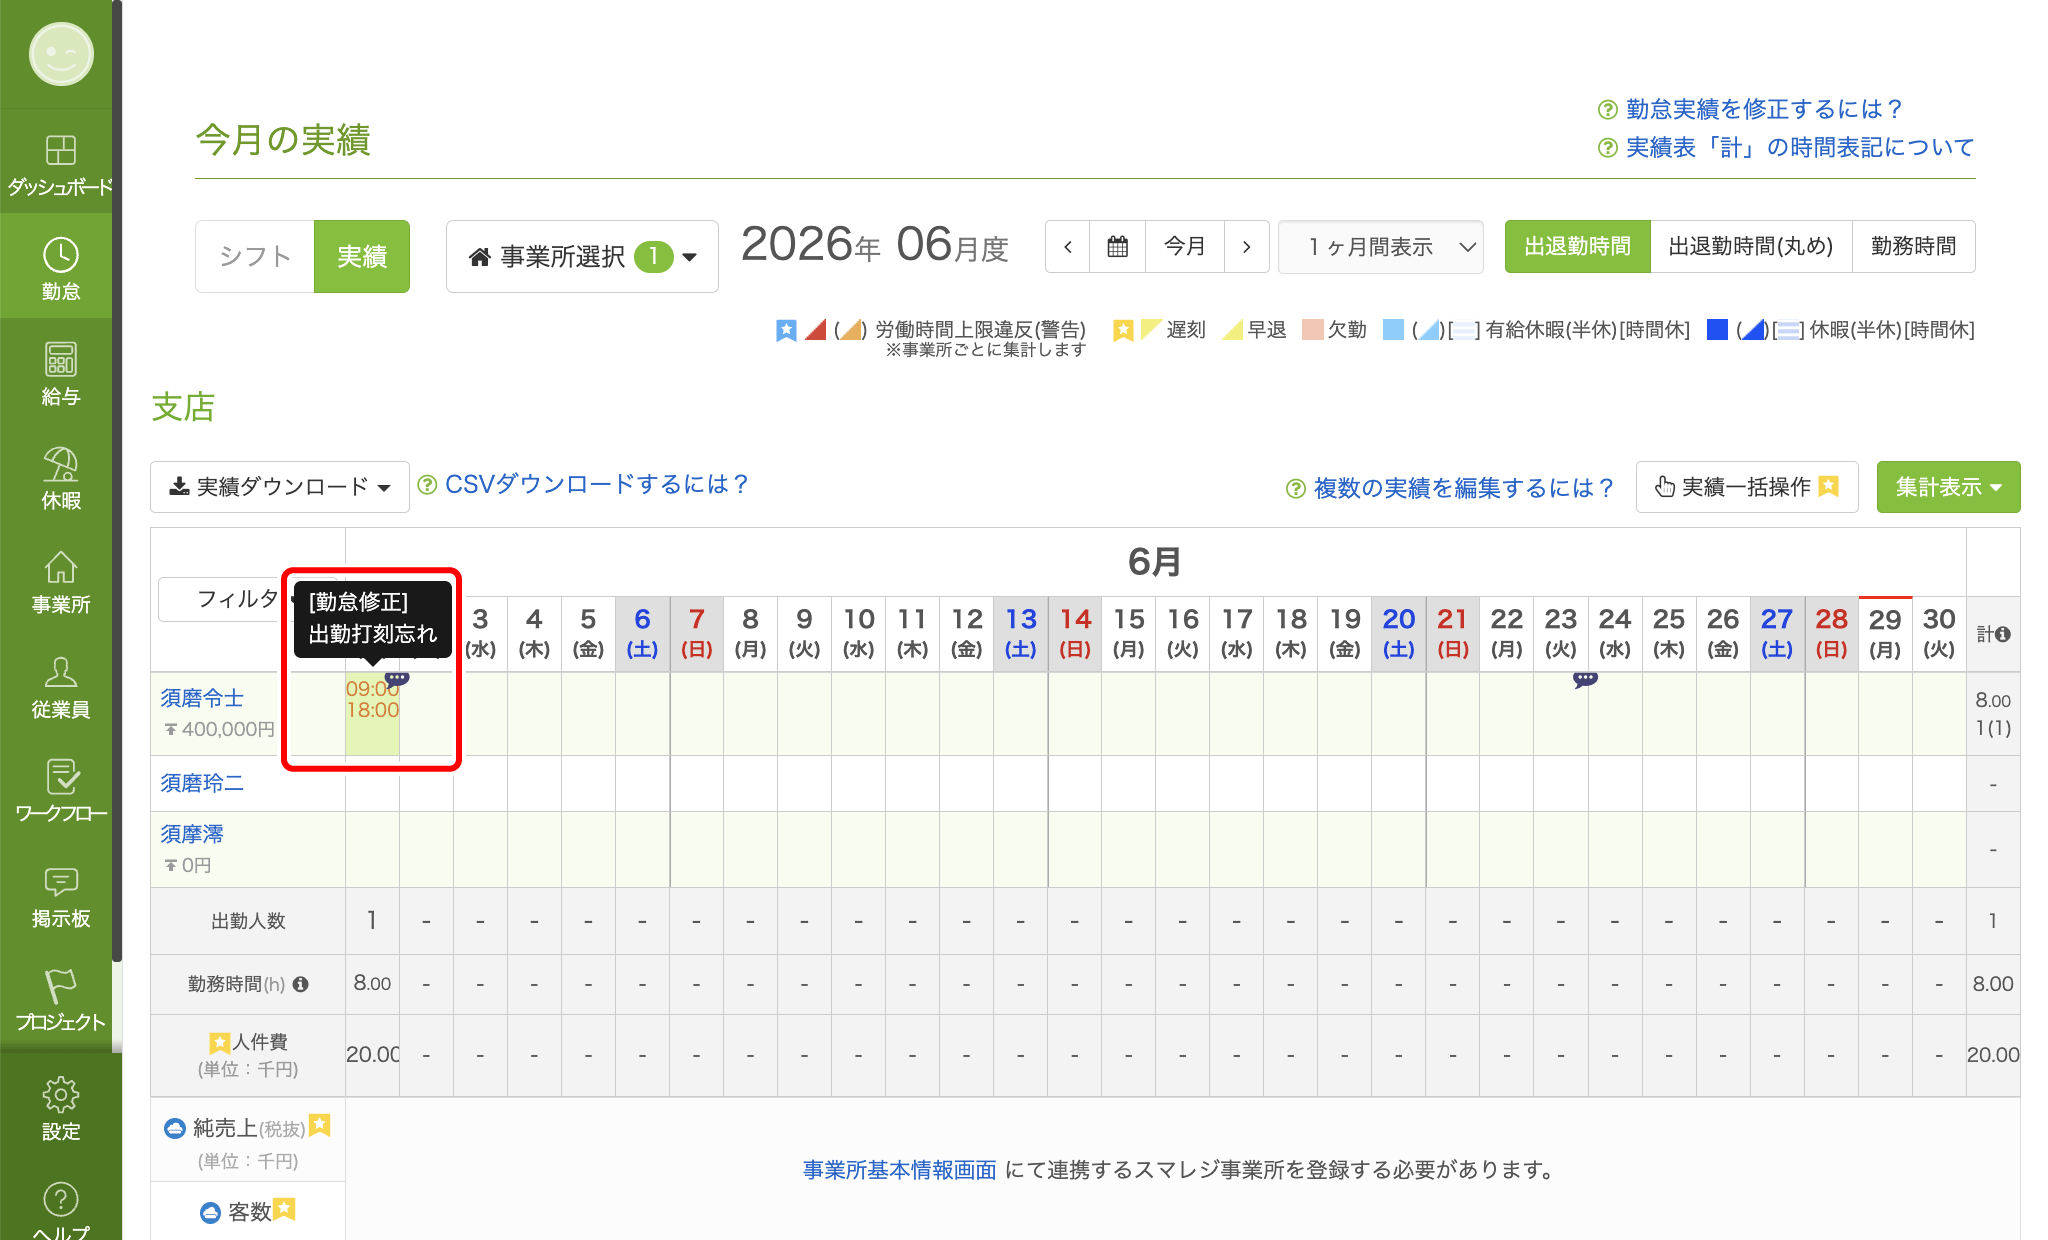Switch to the シフト tab

[x=255, y=256]
